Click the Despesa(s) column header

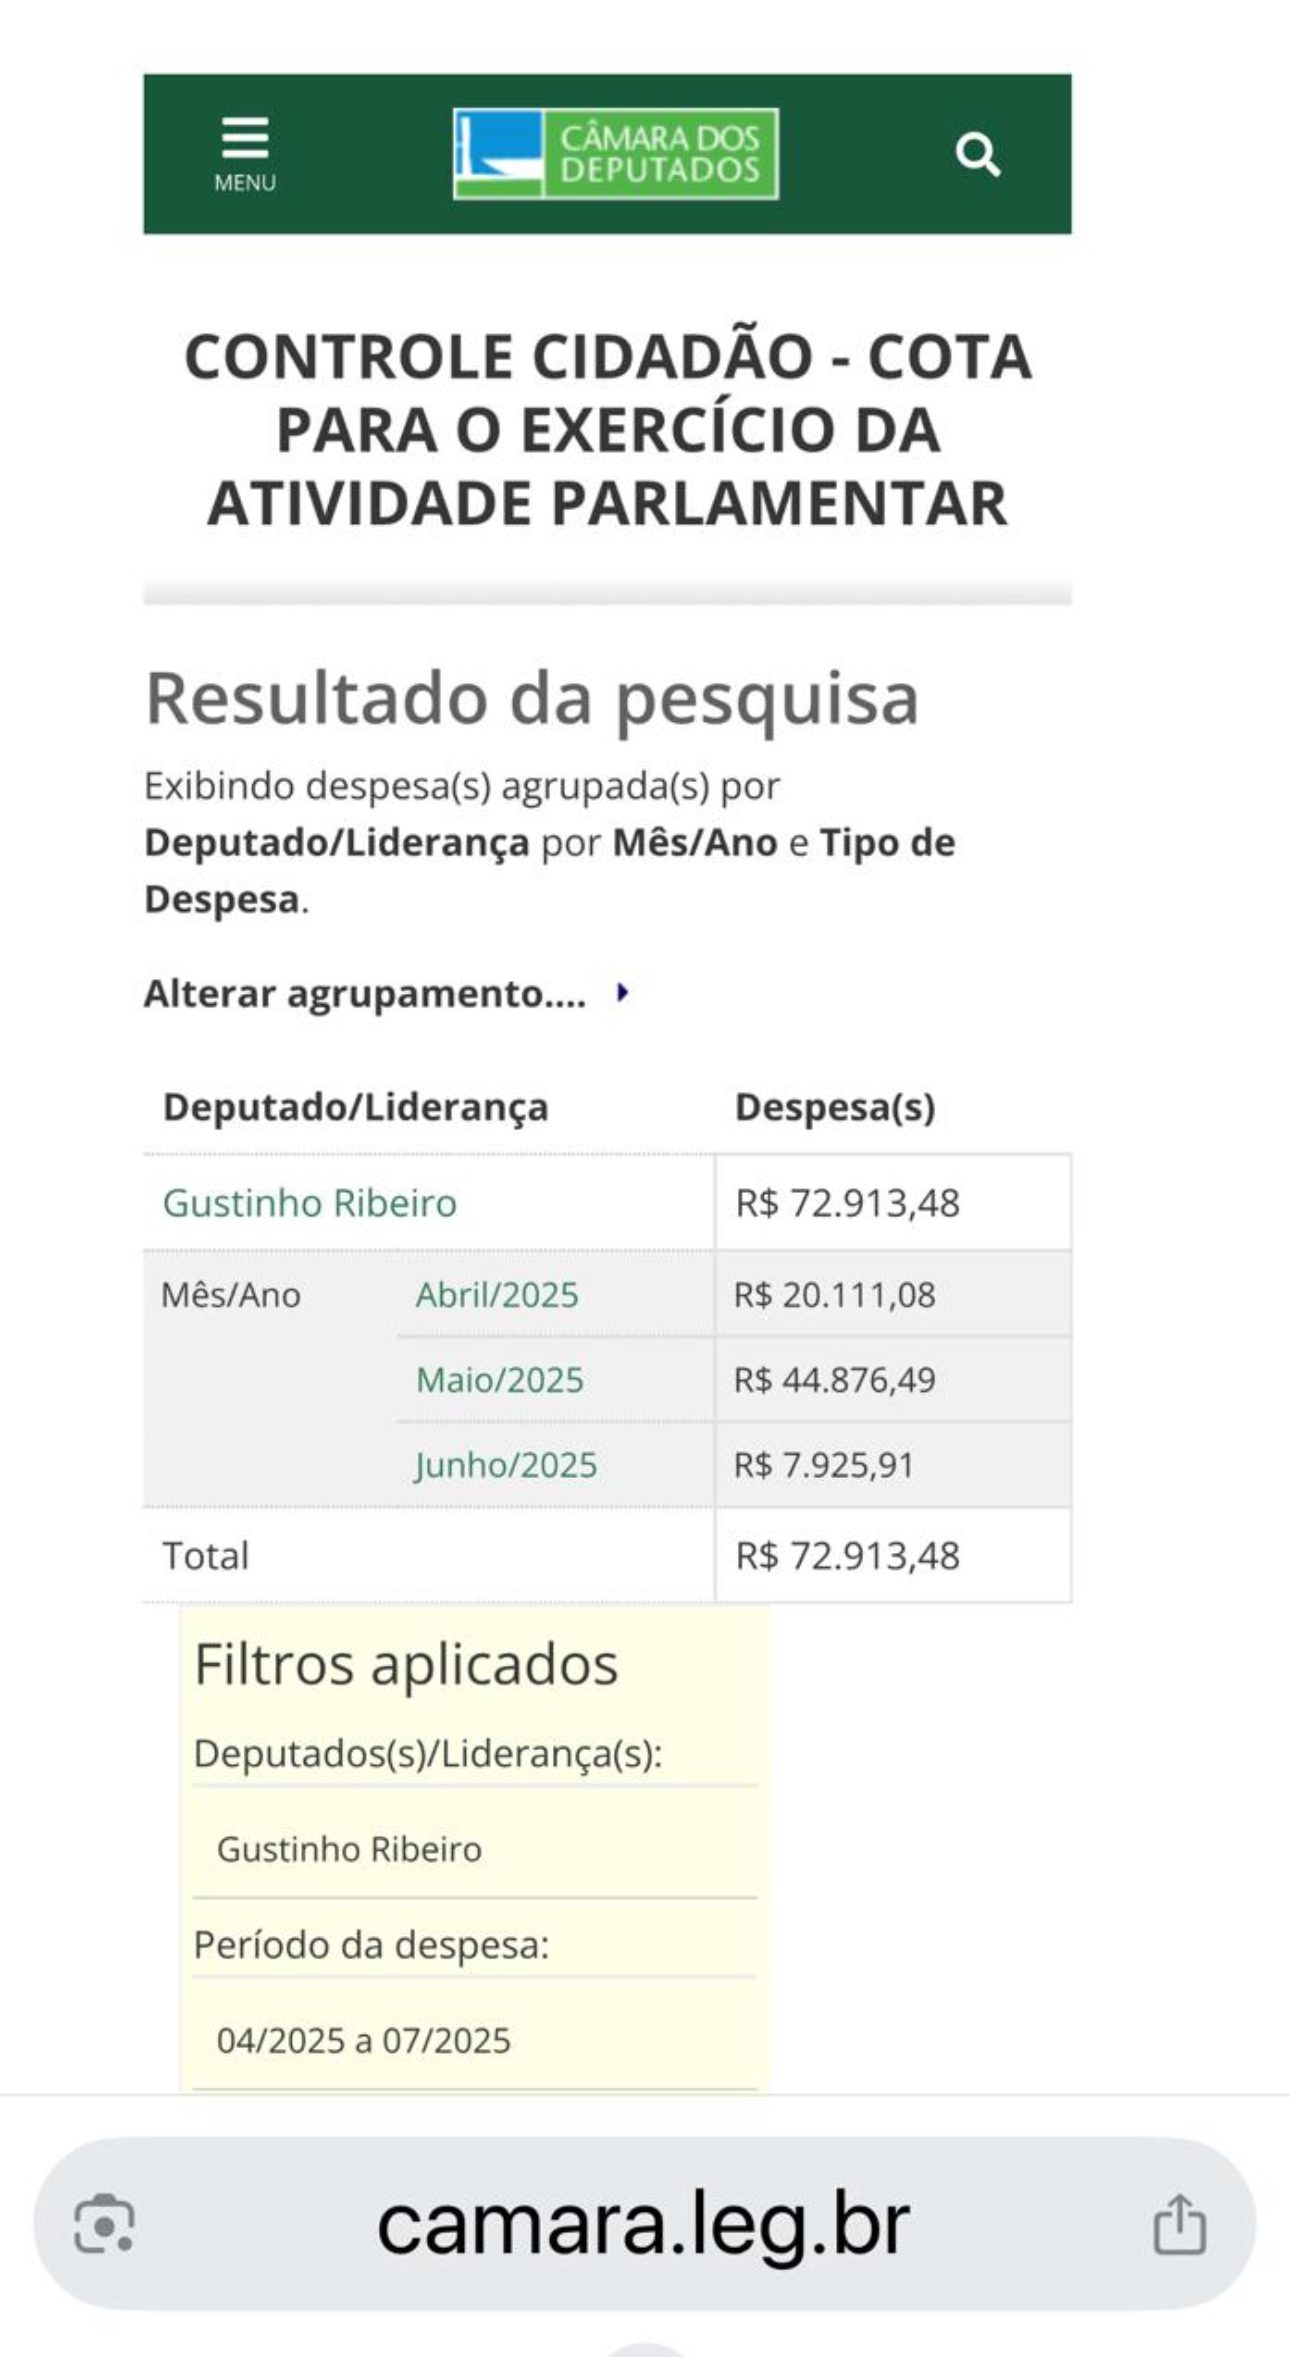(x=835, y=1107)
